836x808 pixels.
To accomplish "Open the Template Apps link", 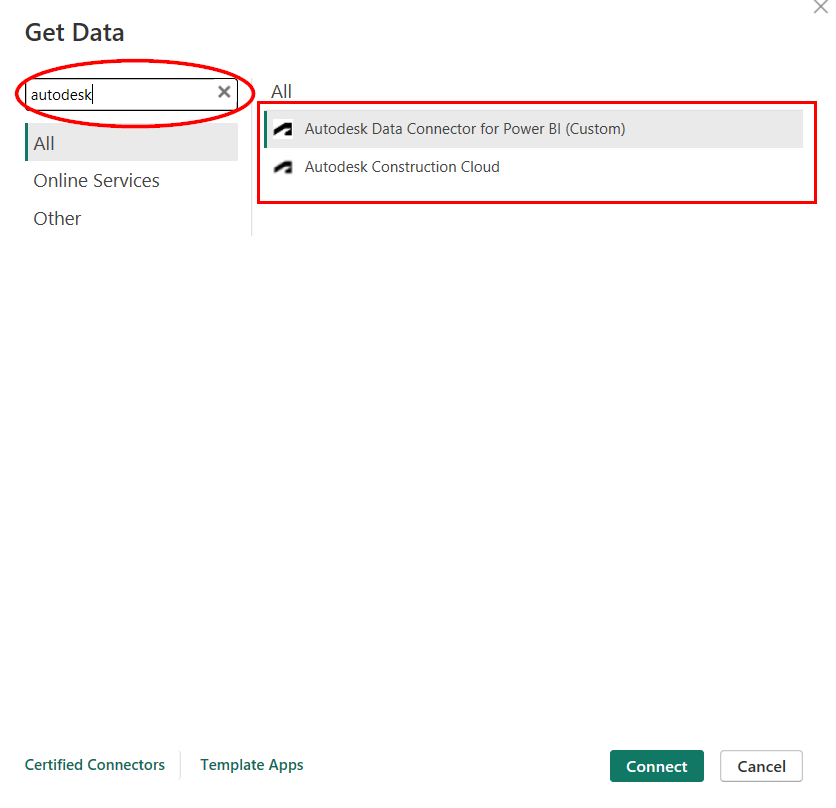I will click(251, 765).
